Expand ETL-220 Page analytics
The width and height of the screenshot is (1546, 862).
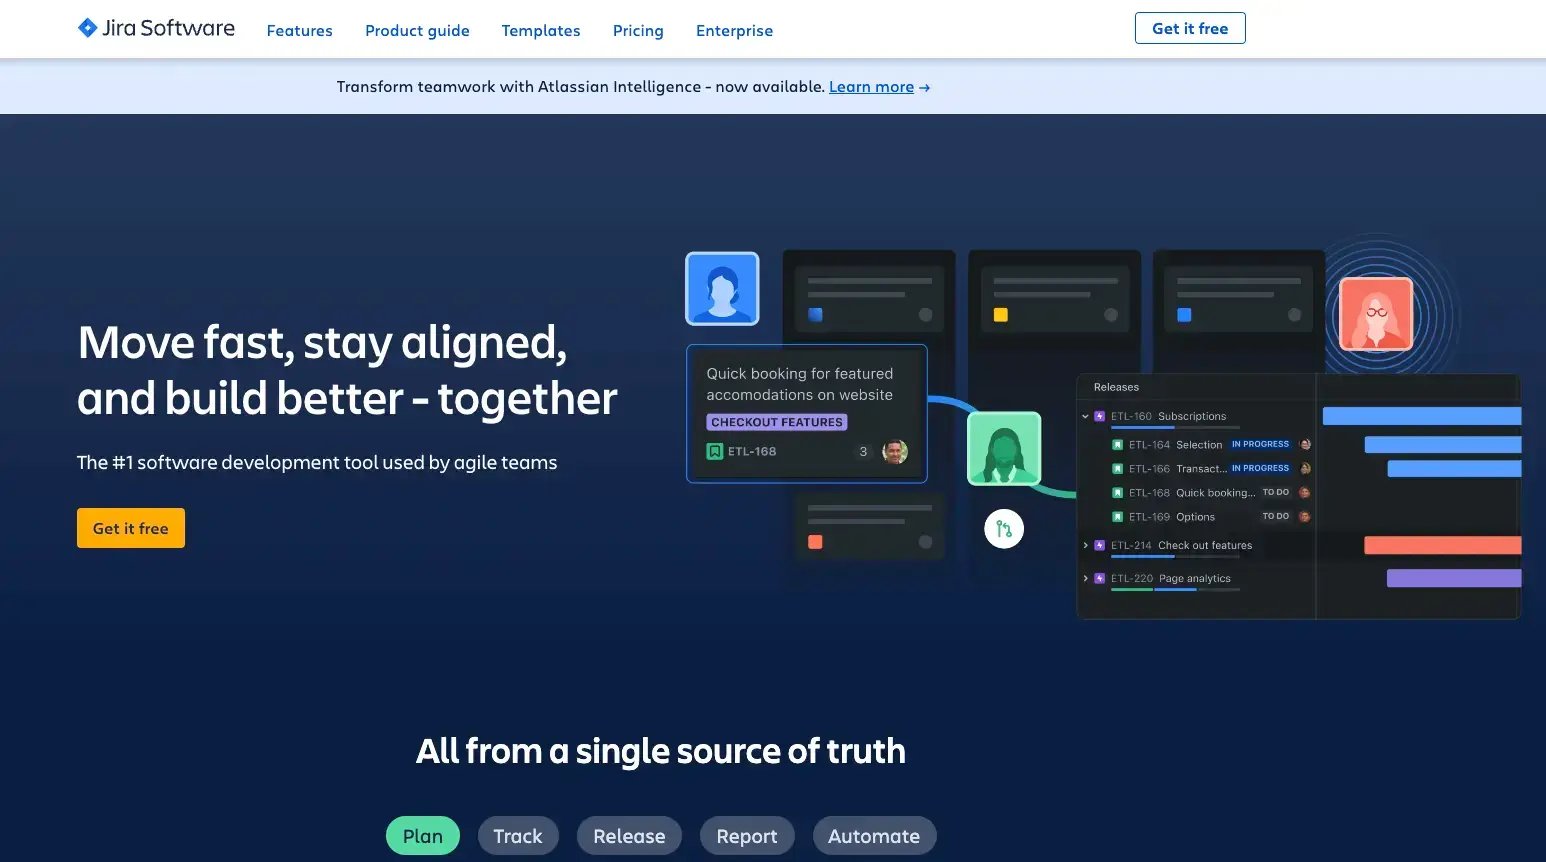[1086, 578]
